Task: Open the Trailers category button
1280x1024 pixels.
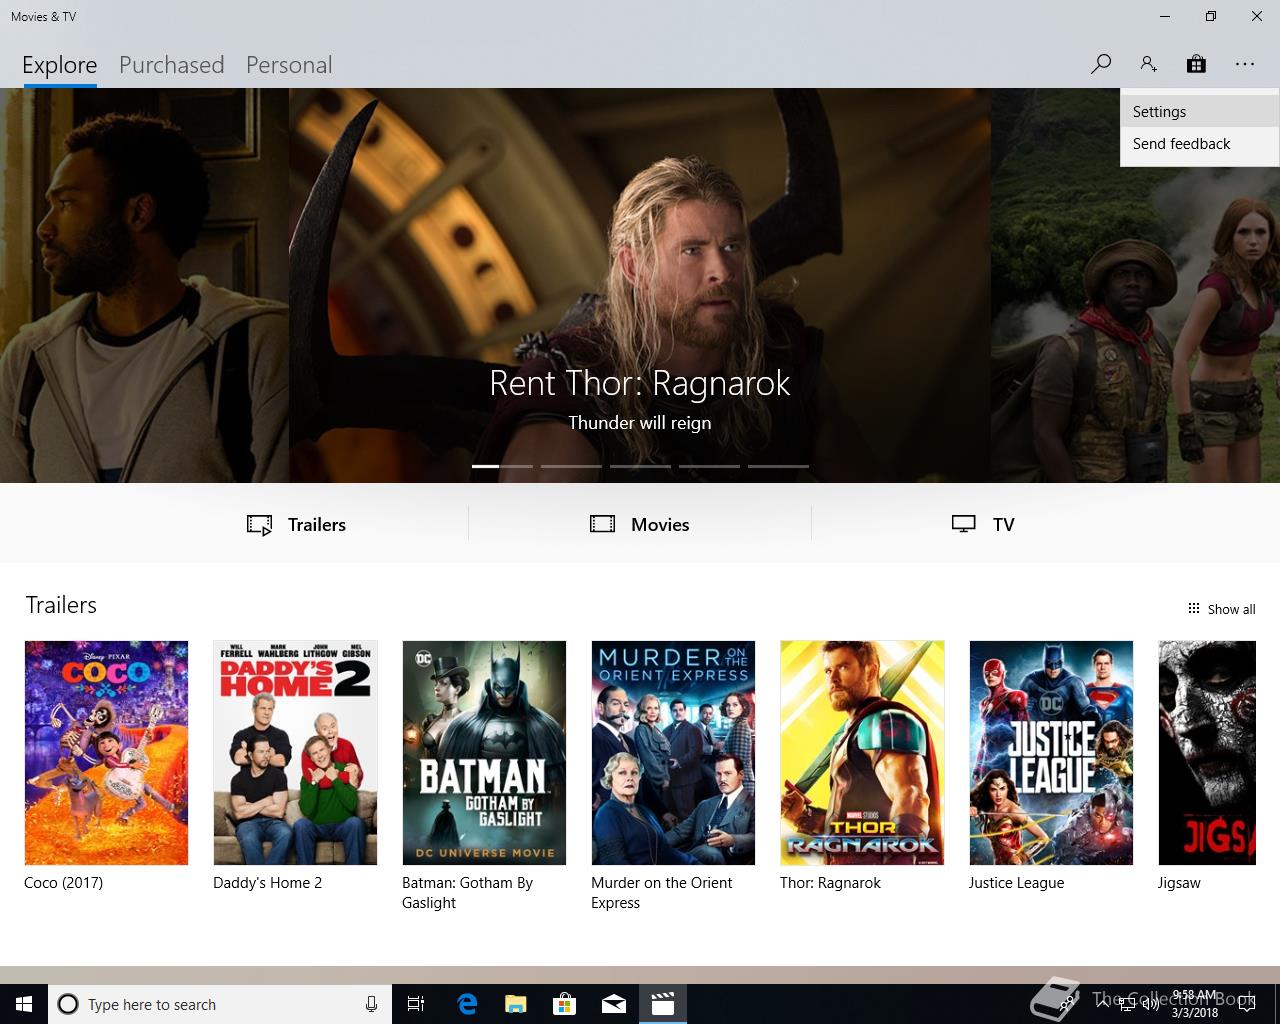Action: click(x=296, y=524)
